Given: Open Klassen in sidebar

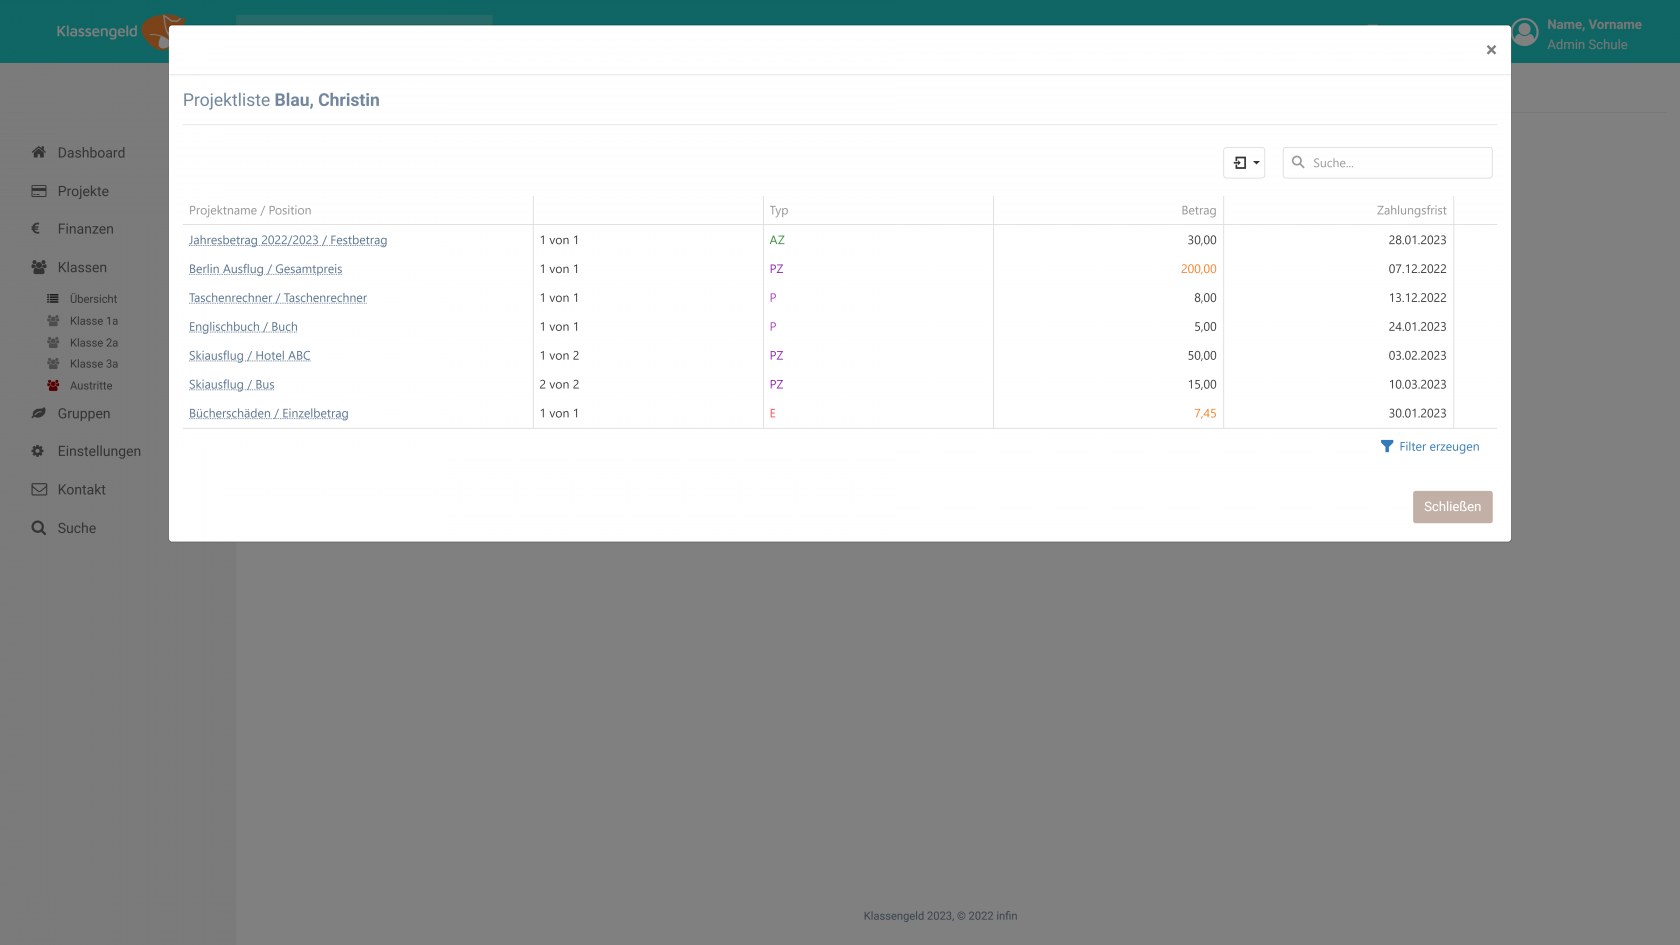Looking at the screenshot, I should click(82, 268).
